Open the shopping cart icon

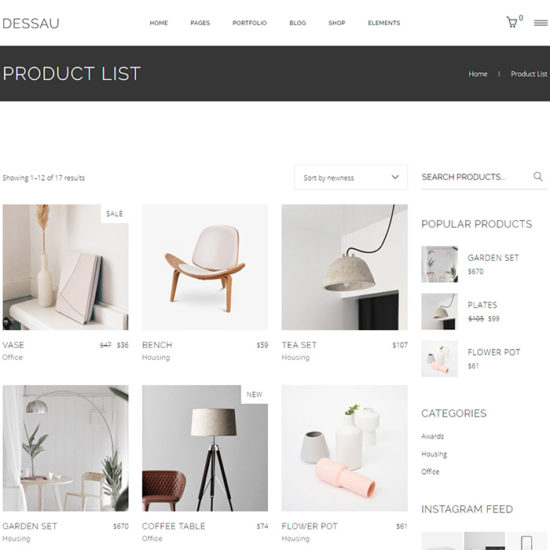(x=512, y=22)
